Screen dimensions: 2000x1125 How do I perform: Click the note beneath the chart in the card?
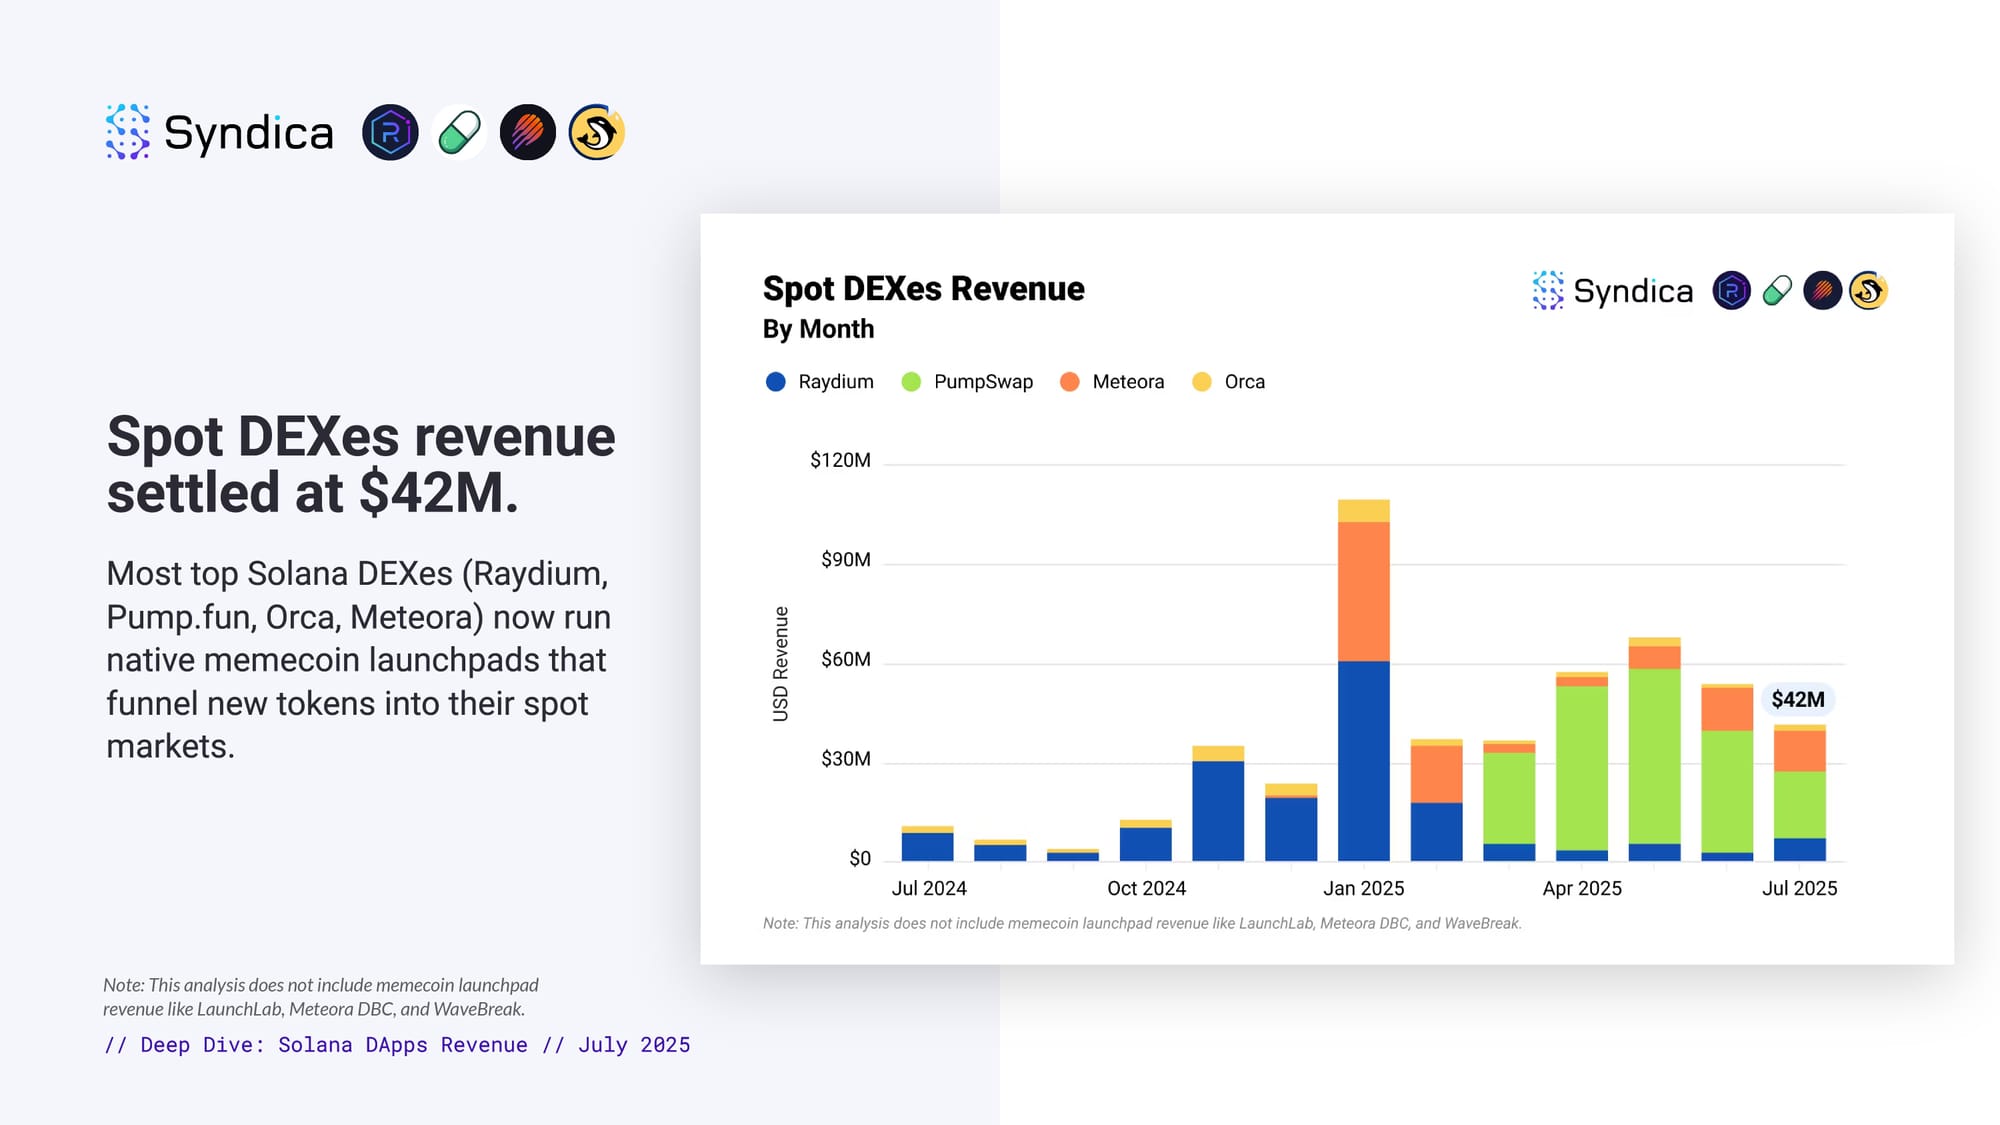(x=1142, y=923)
